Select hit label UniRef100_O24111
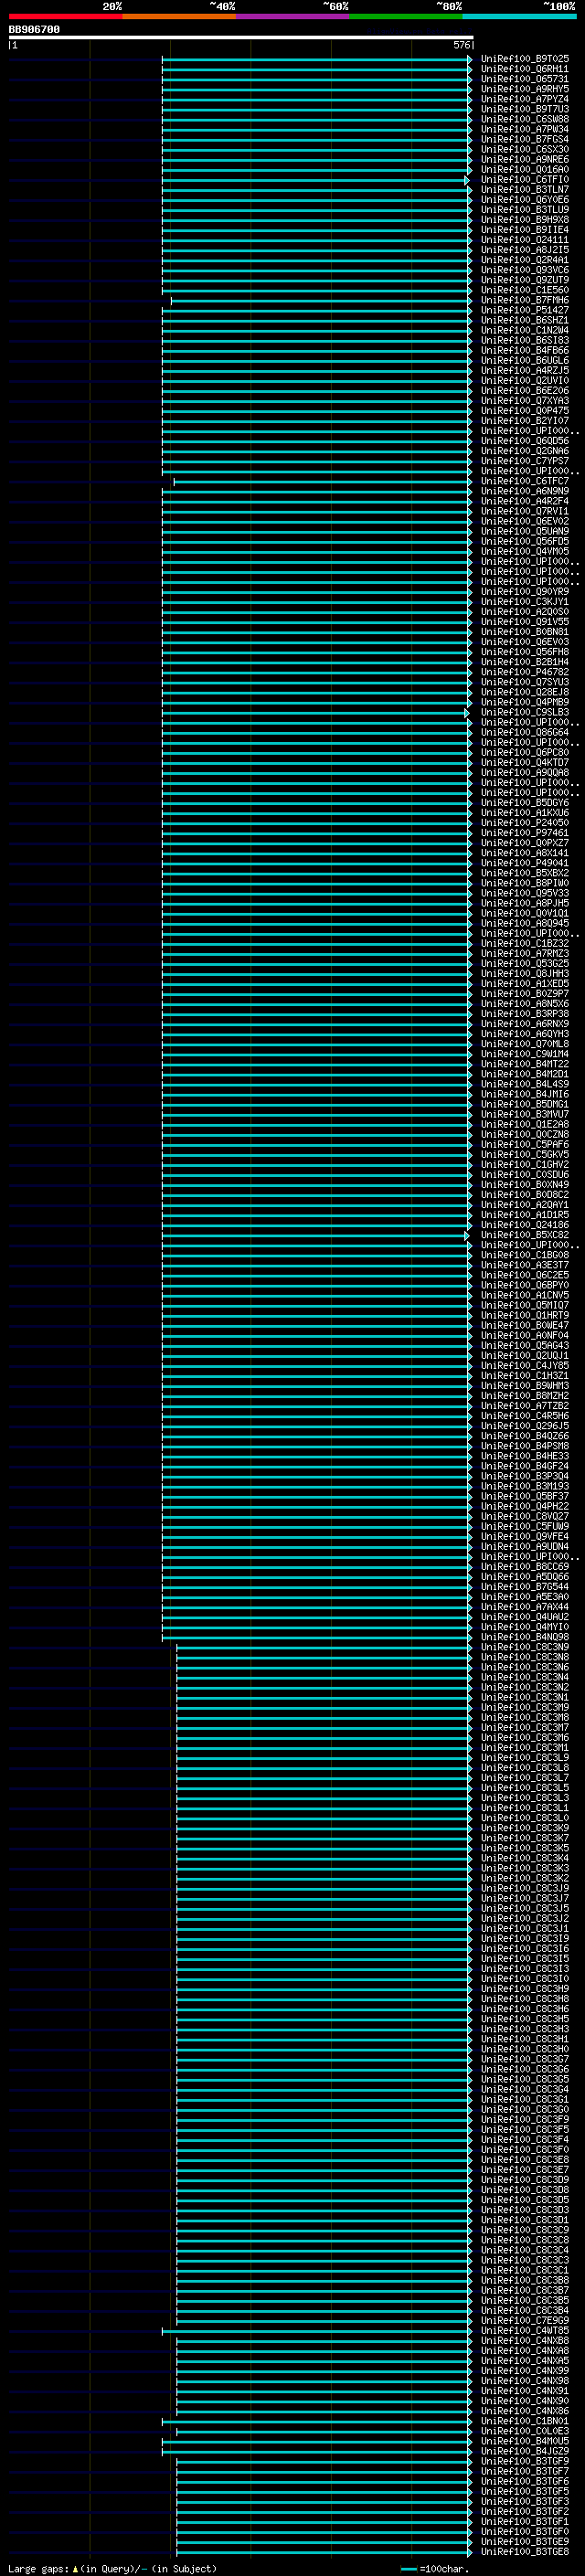Viewport: 585px width, 2576px height. (x=524, y=240)
